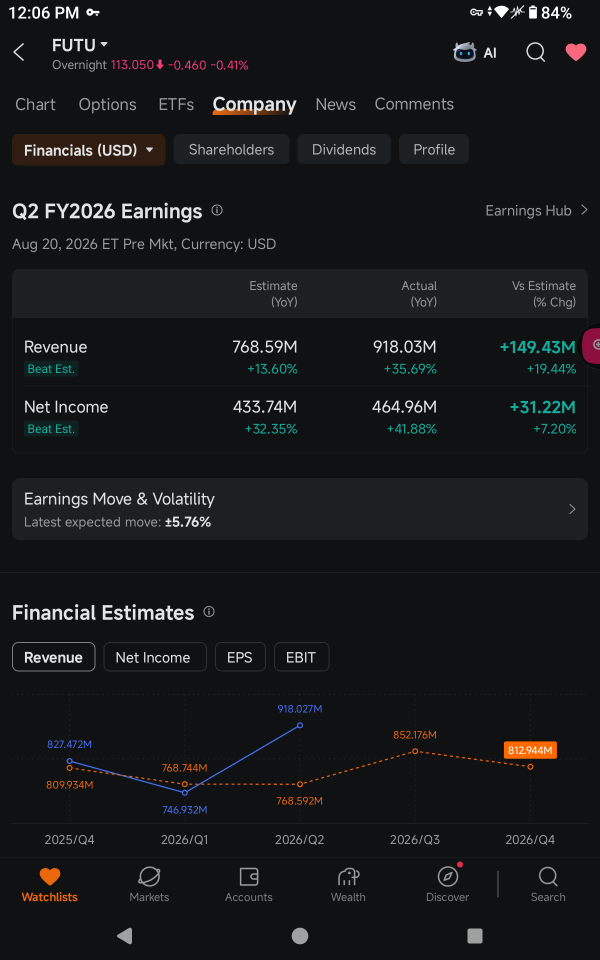Open Watchlists in bottom navigation
The height and width of the screenshot is (960, 600).
point(50,885)
